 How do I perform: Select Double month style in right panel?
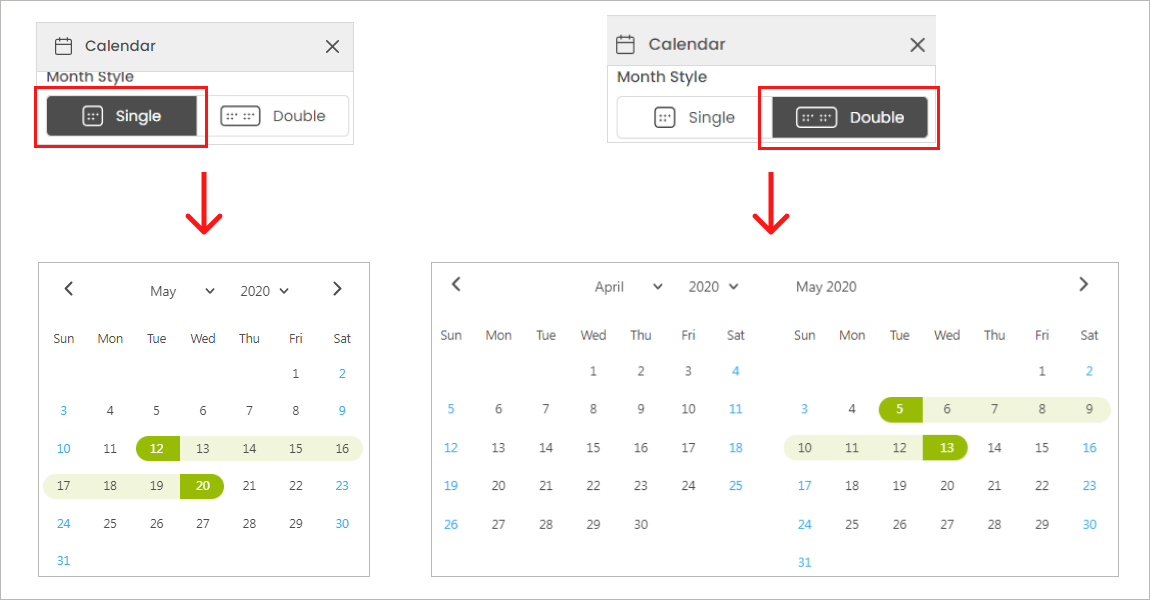click(x=850, y=117)
